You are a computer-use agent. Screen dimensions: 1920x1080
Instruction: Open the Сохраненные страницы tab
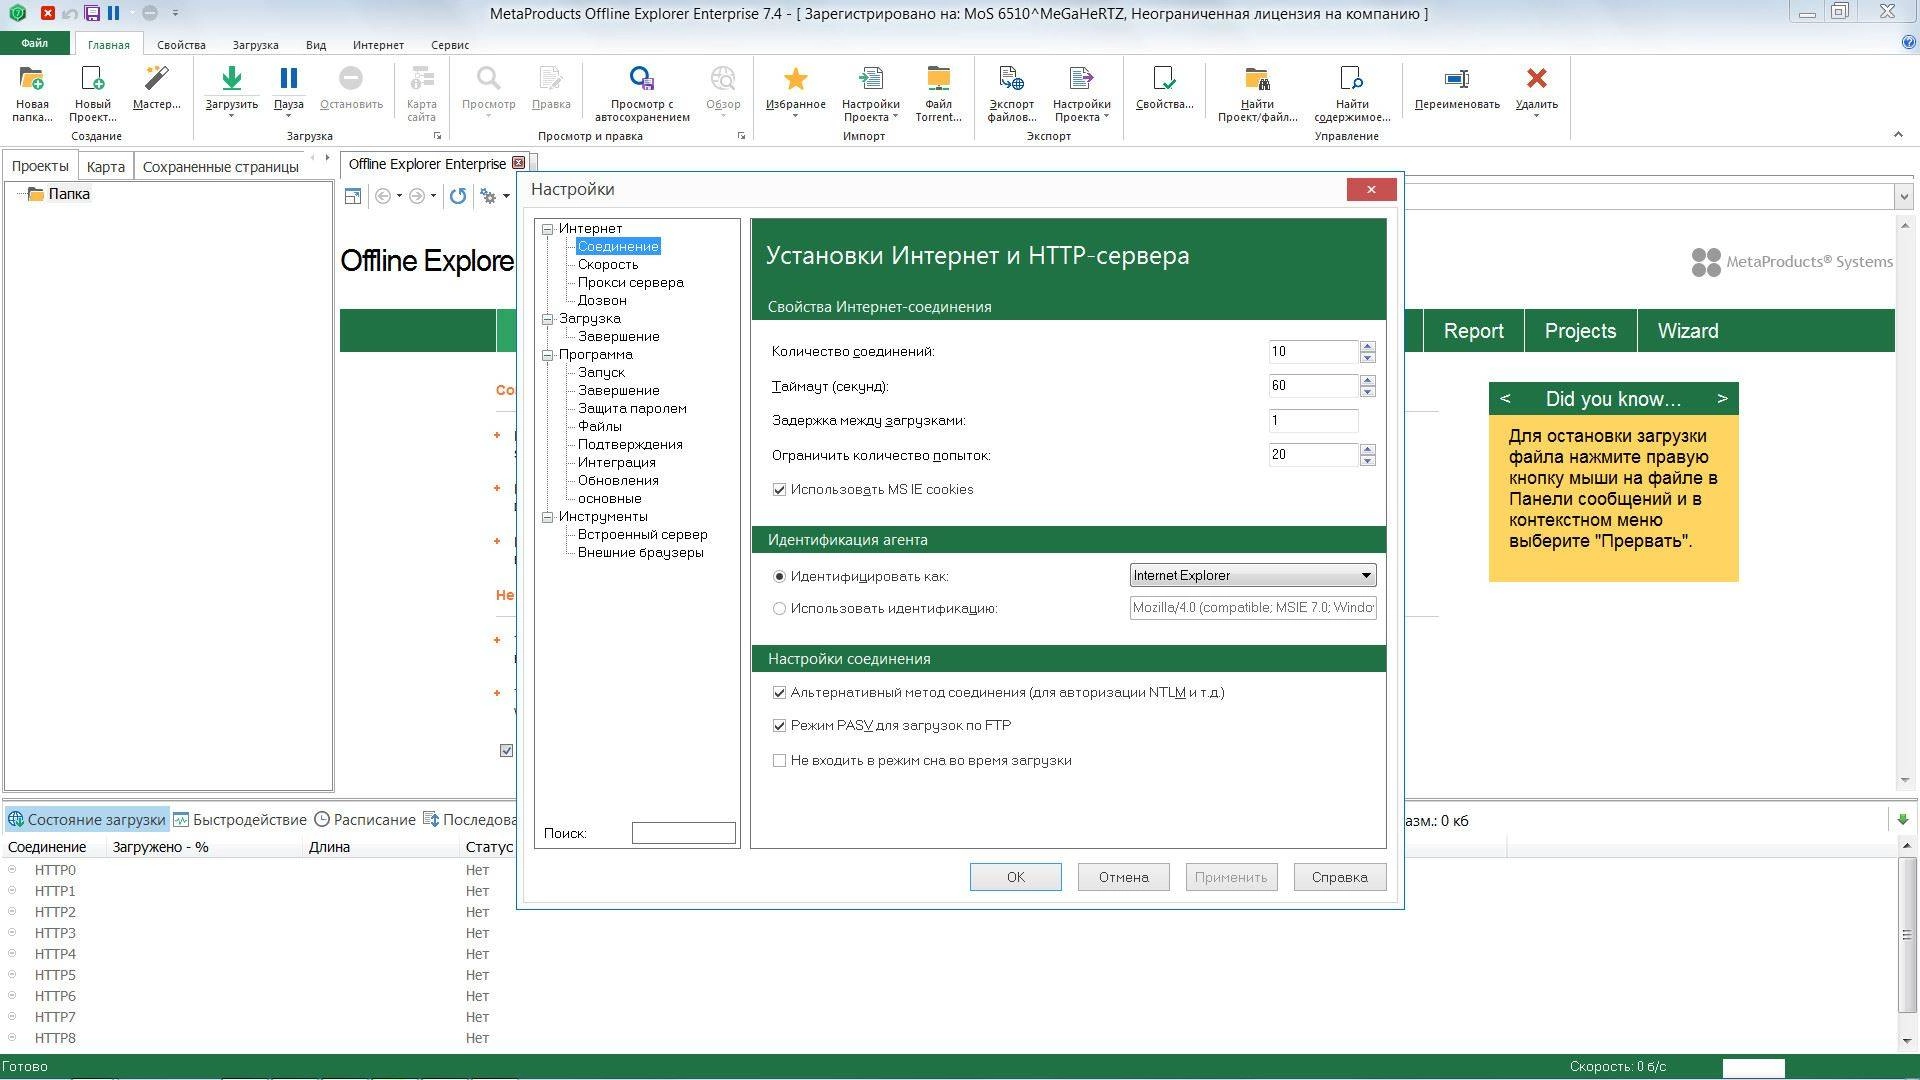[220, 167]
